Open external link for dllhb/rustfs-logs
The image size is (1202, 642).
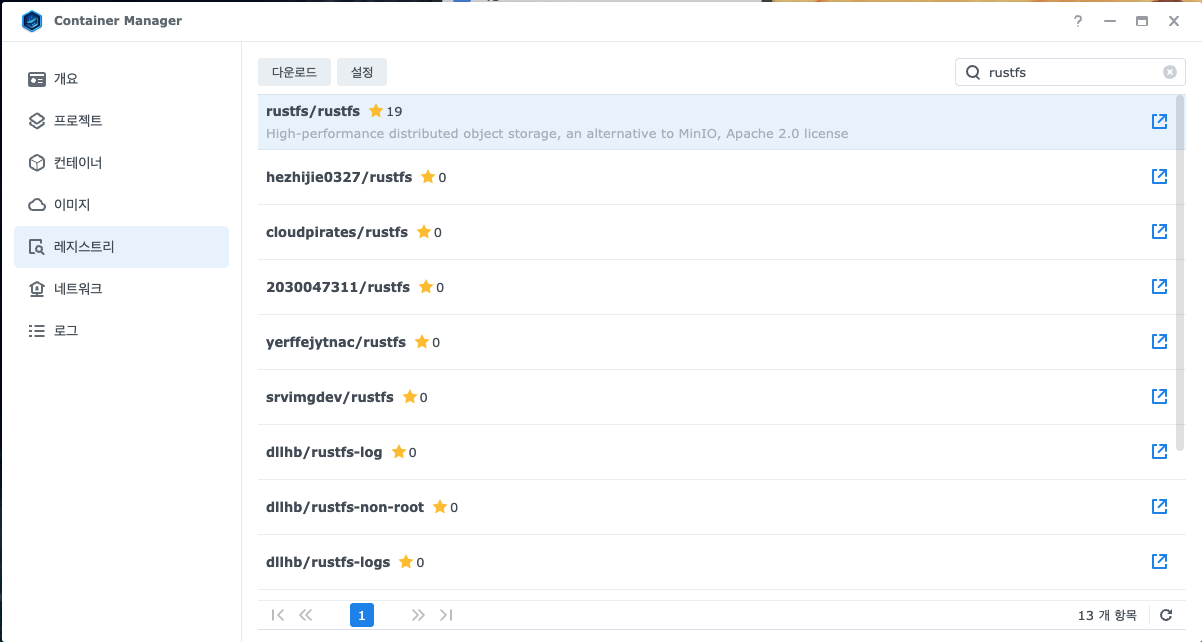[x=1159, y=562]
